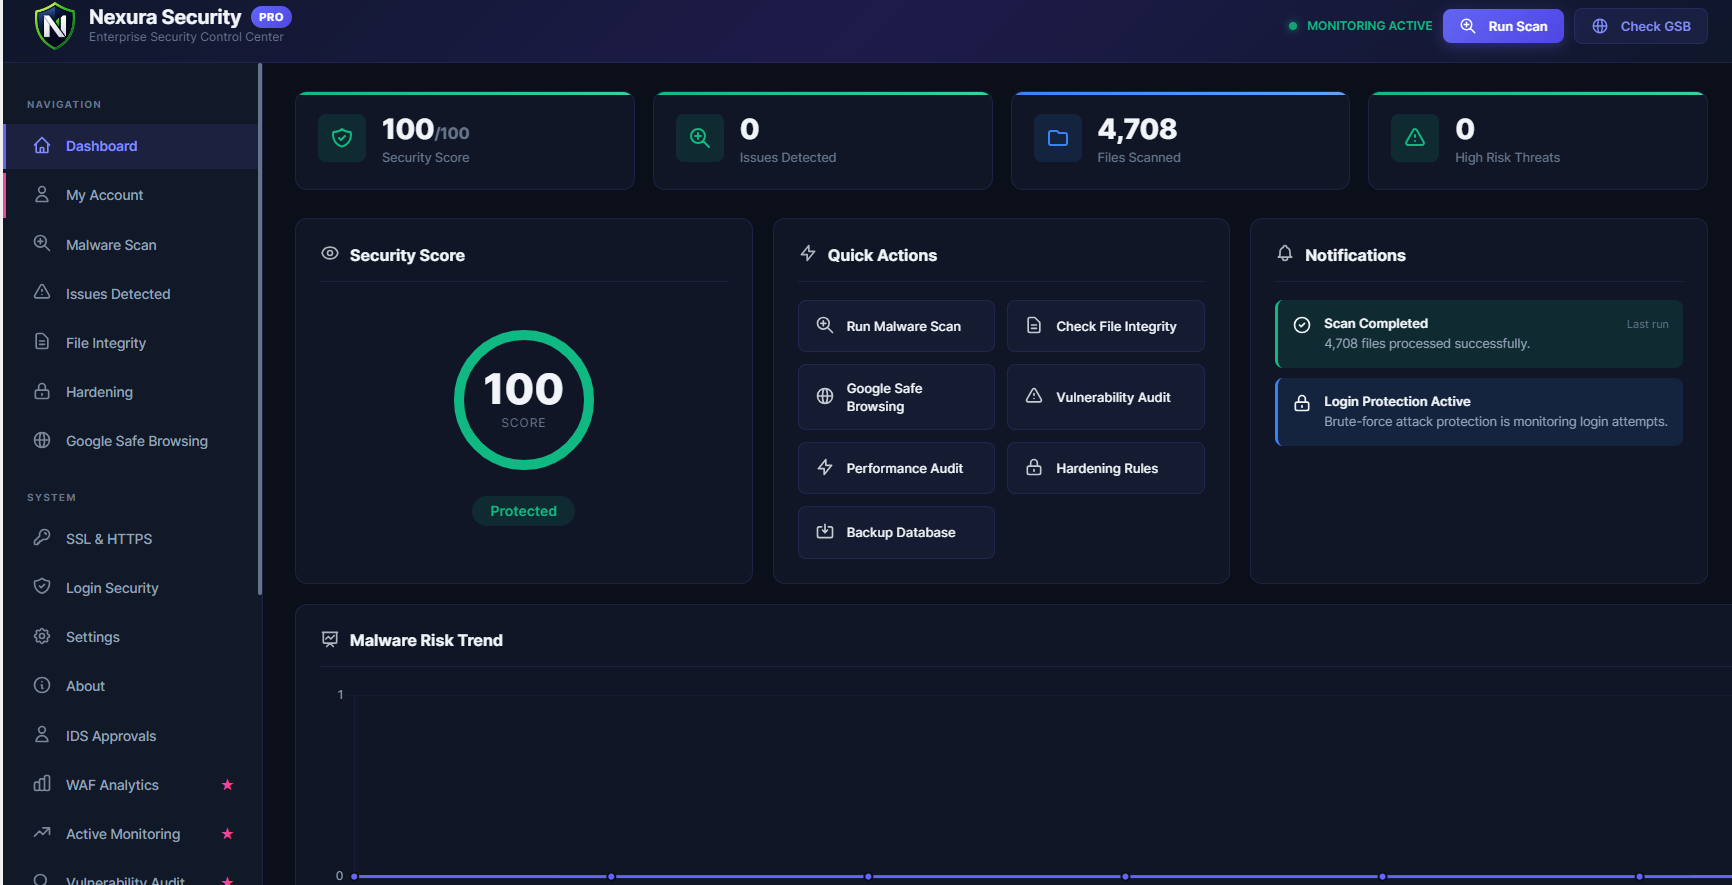The image size is (1732, 885).
Task: Click the shield icon on Security Score card
Action: pyautogui.click(x=342, y=138)
